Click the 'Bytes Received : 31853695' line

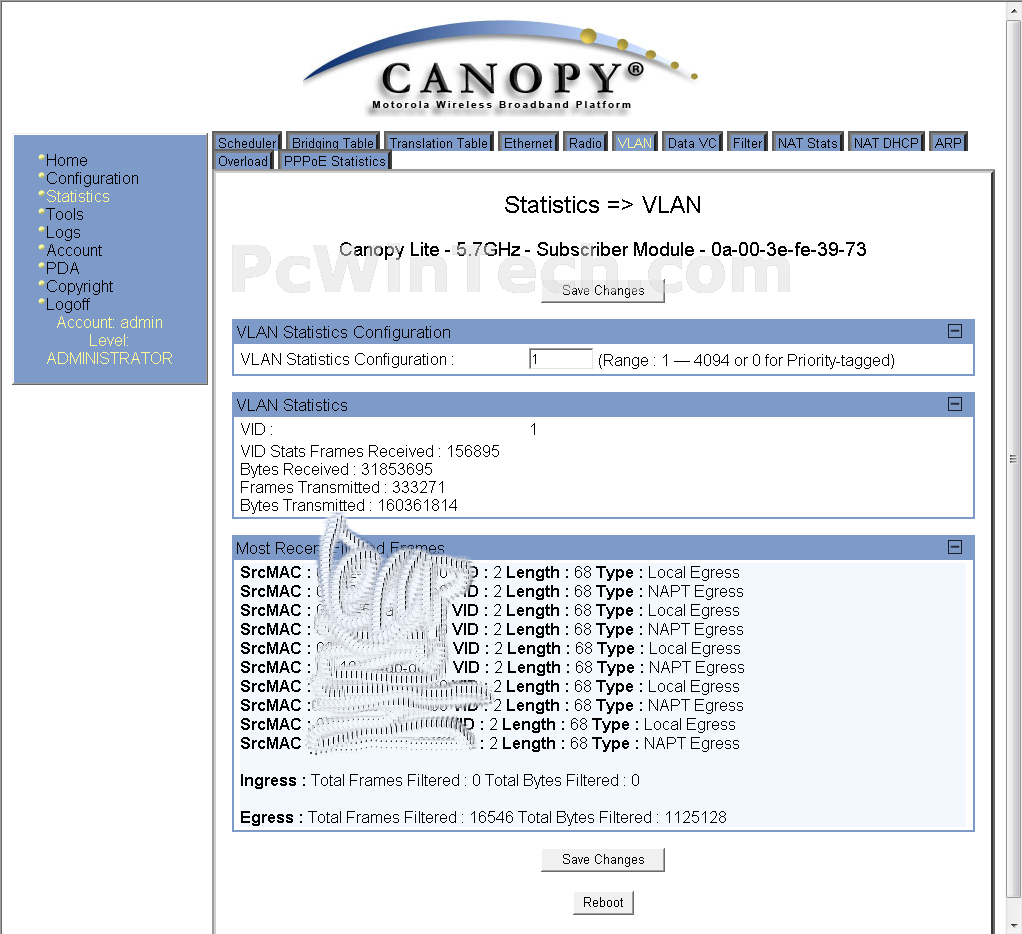click(x=336, y=469)
